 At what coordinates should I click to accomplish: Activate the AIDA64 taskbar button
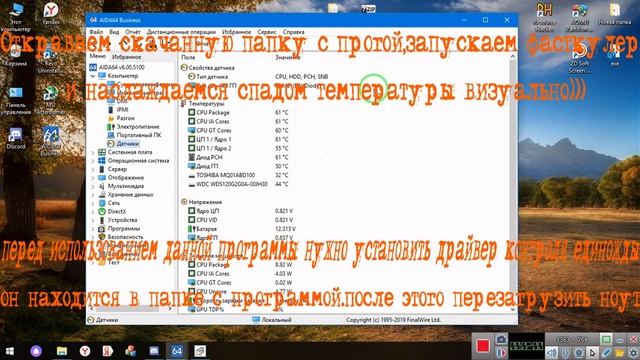point(177,351)
